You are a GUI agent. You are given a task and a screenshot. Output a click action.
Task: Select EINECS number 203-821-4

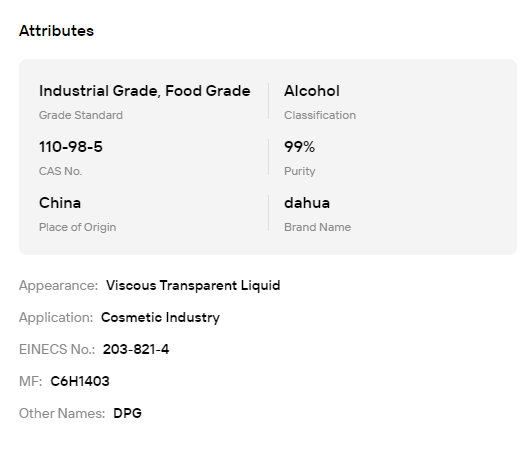click(x=136, y=349)
